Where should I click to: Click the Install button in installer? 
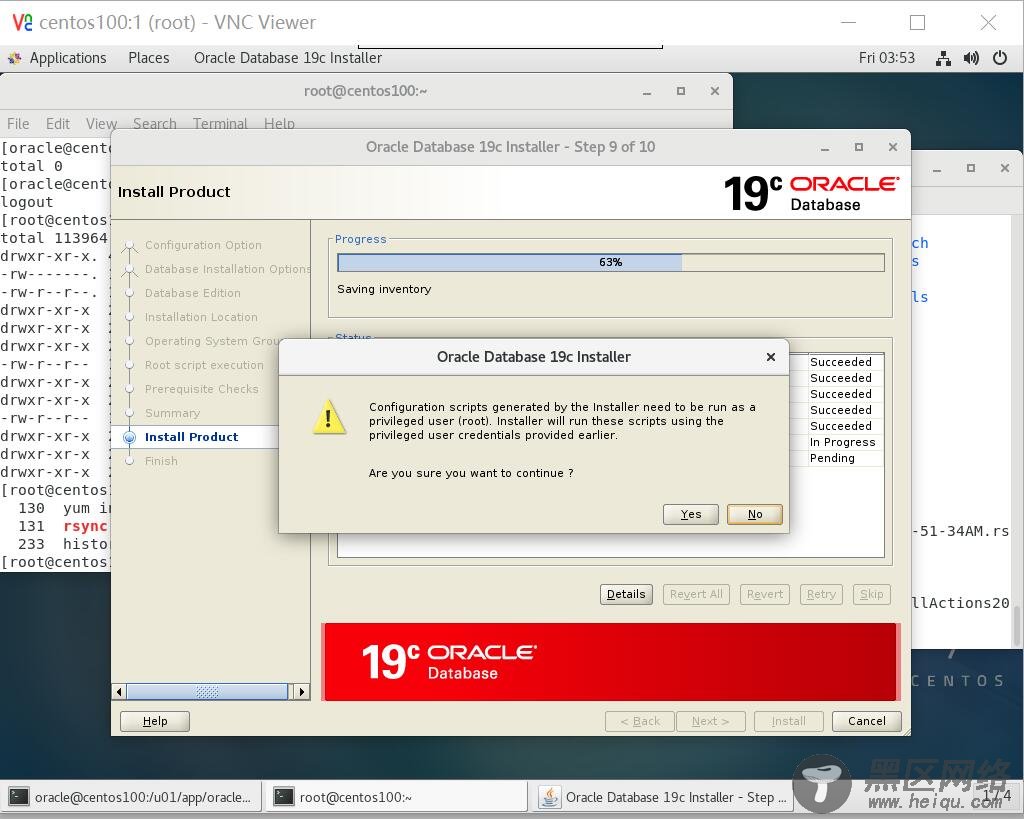pos(788,721)
